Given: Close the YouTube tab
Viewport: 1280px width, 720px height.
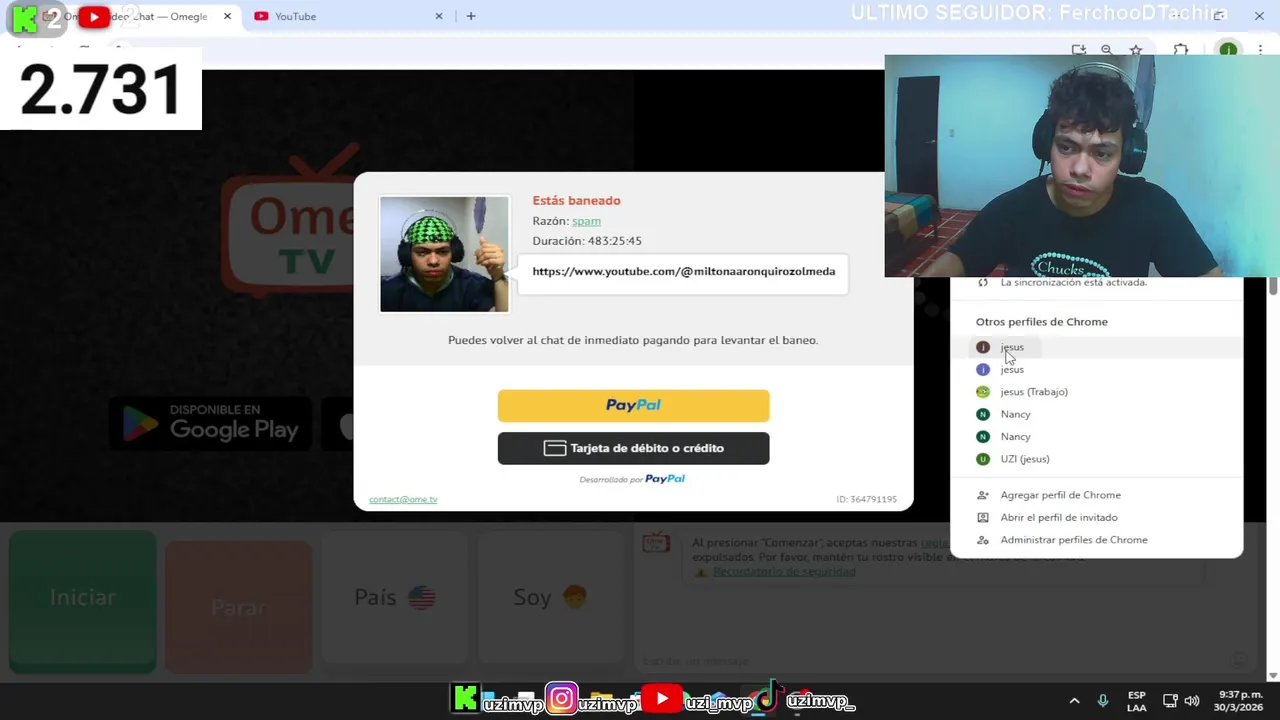Looking at the screenshot, I should 439,16.
